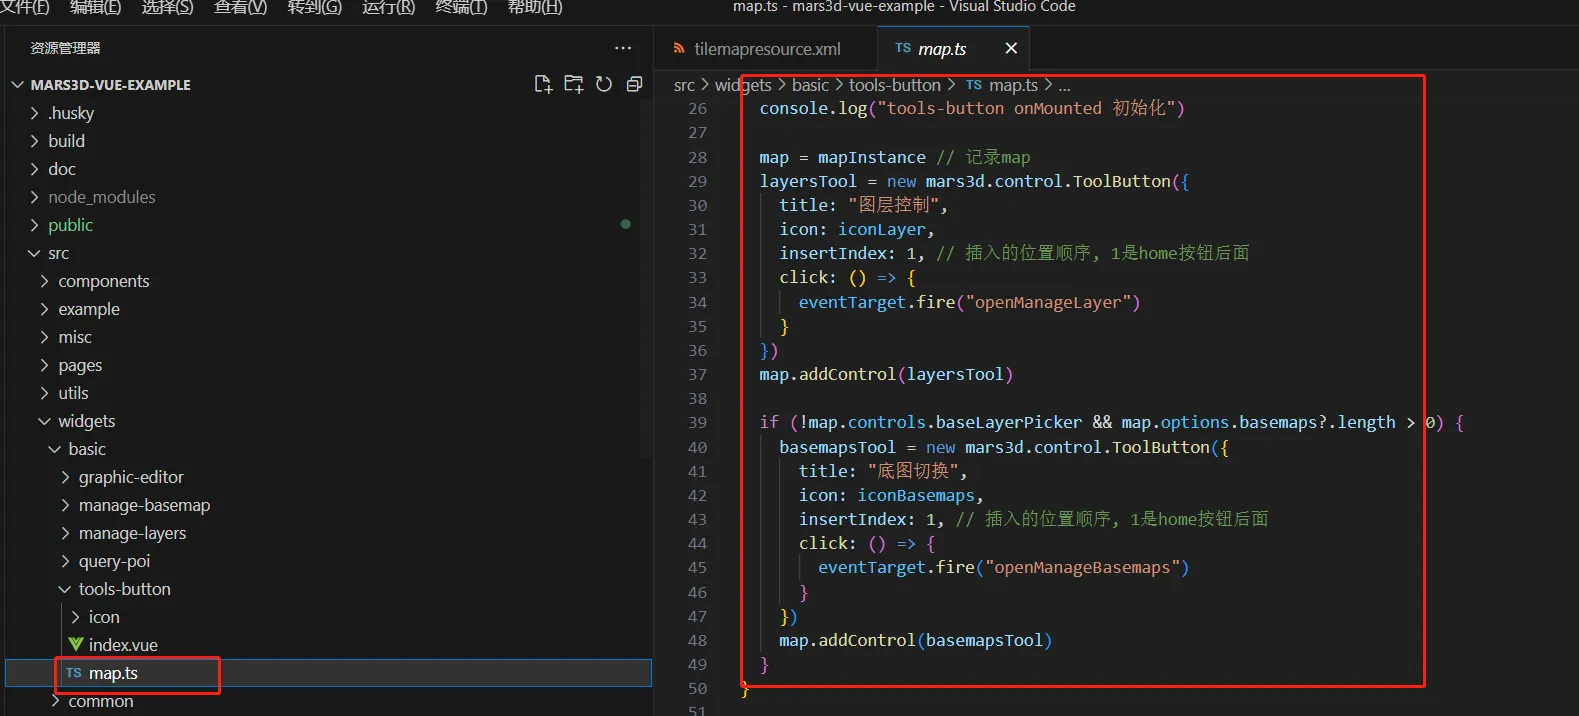Screen dimensions: 1579x716
Task: Switch to the tilemapresource.xml tab
Action: [x=766, y=49]
